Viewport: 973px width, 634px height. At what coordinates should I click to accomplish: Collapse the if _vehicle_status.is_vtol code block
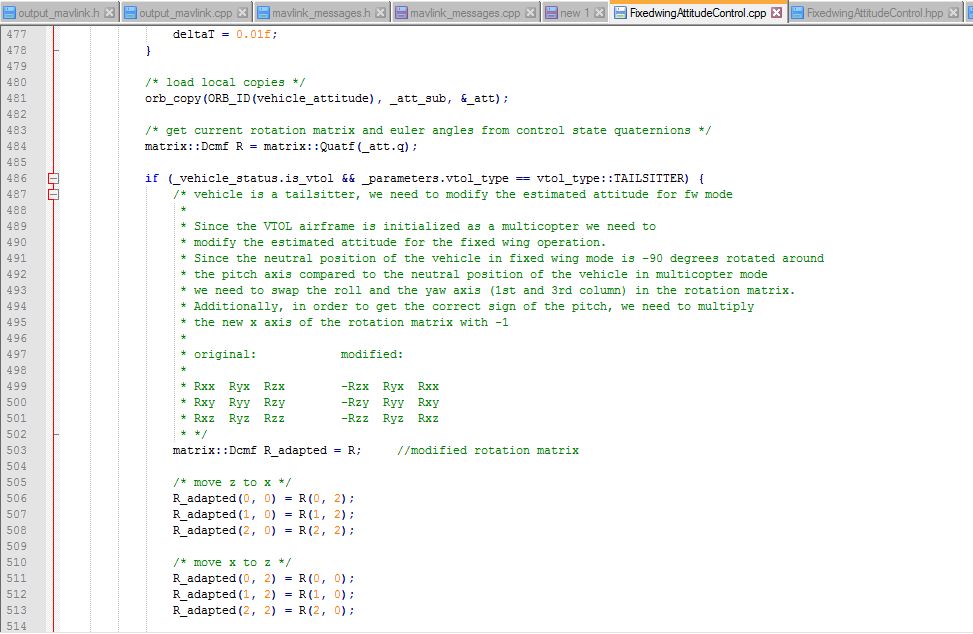coord(55,177)
